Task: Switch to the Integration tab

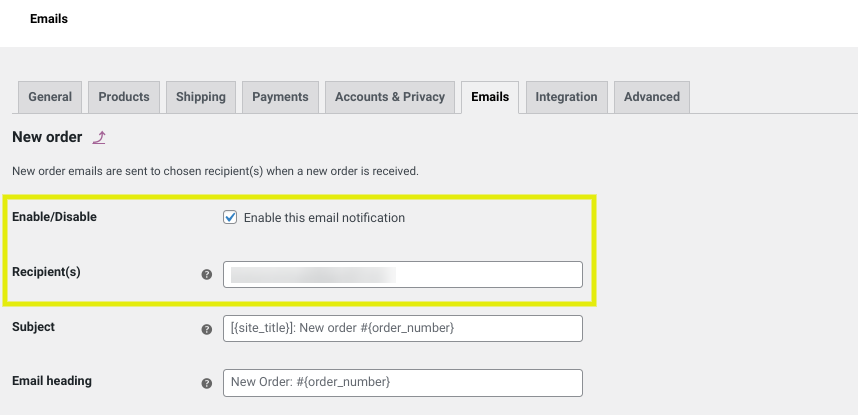Action: pos(566,97)
